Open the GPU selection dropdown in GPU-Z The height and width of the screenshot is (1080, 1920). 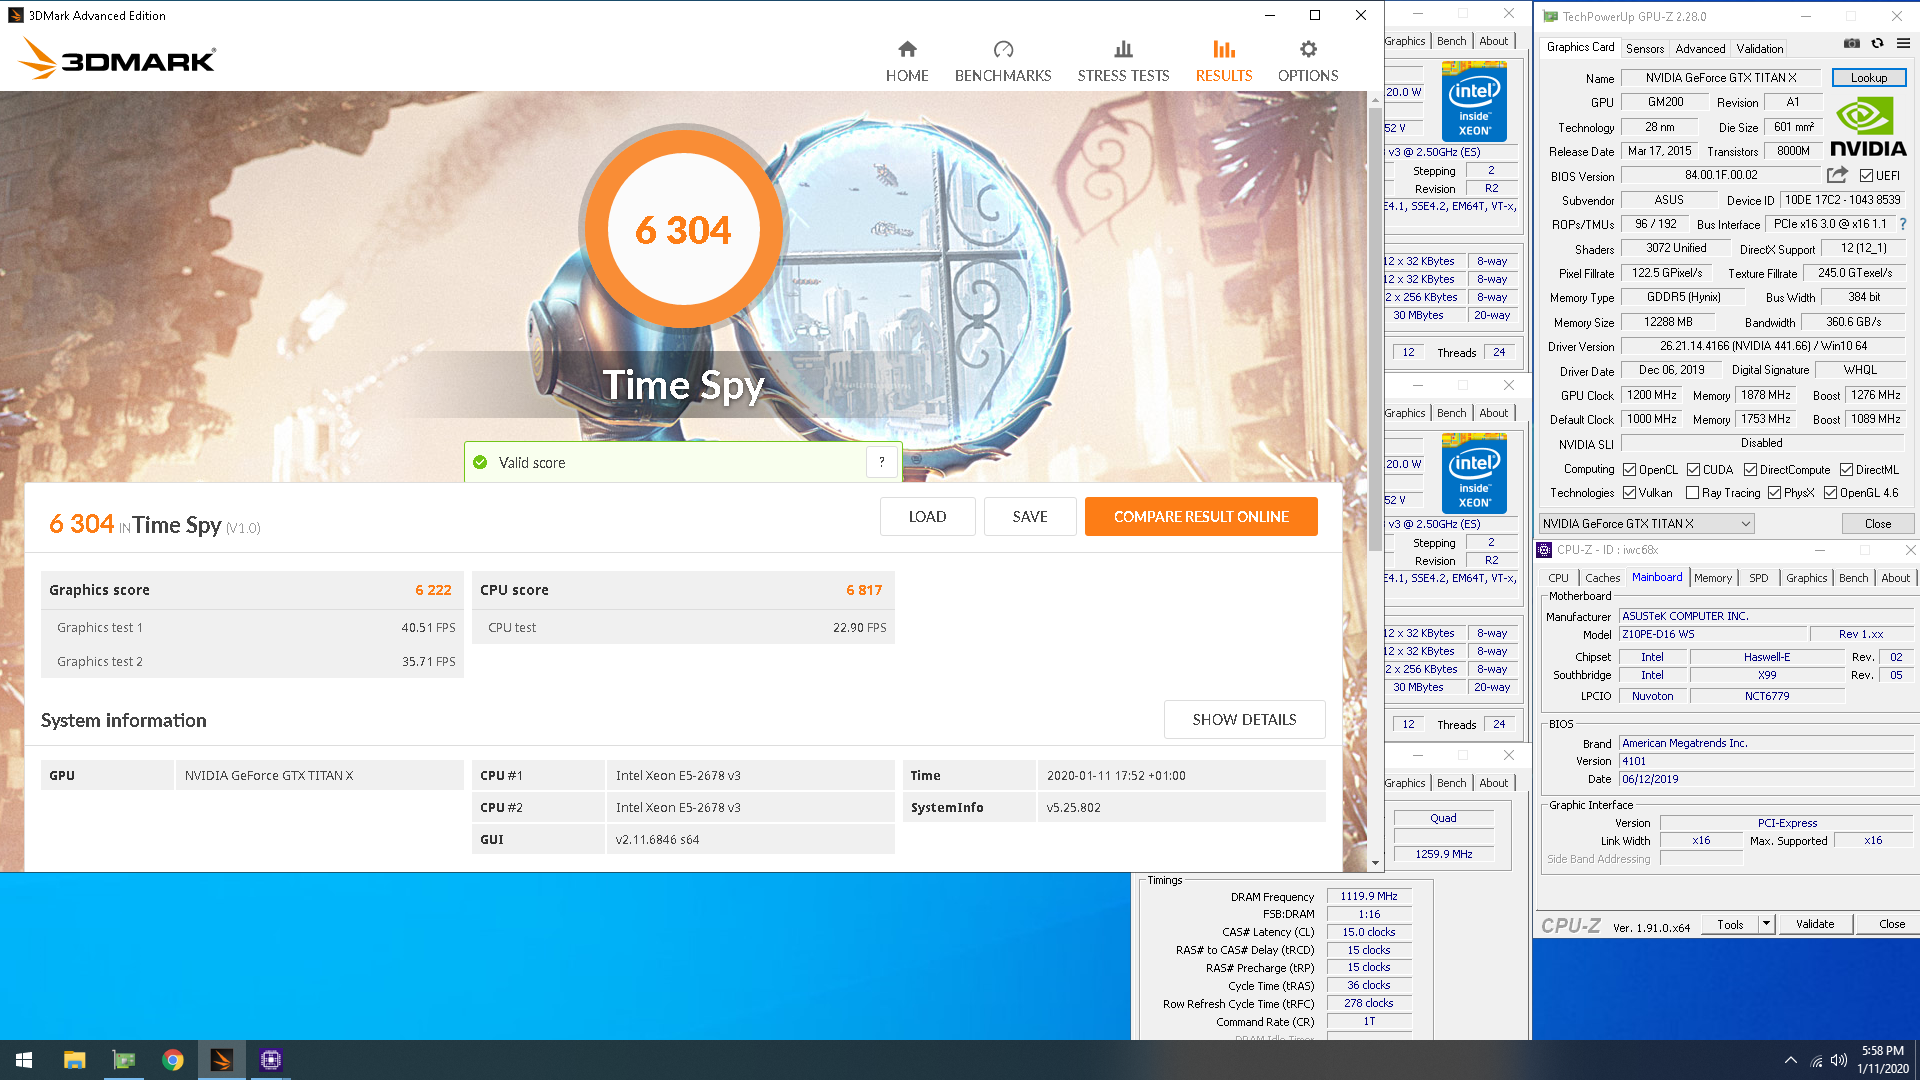pyautogui.click(x=1646, y=523)
